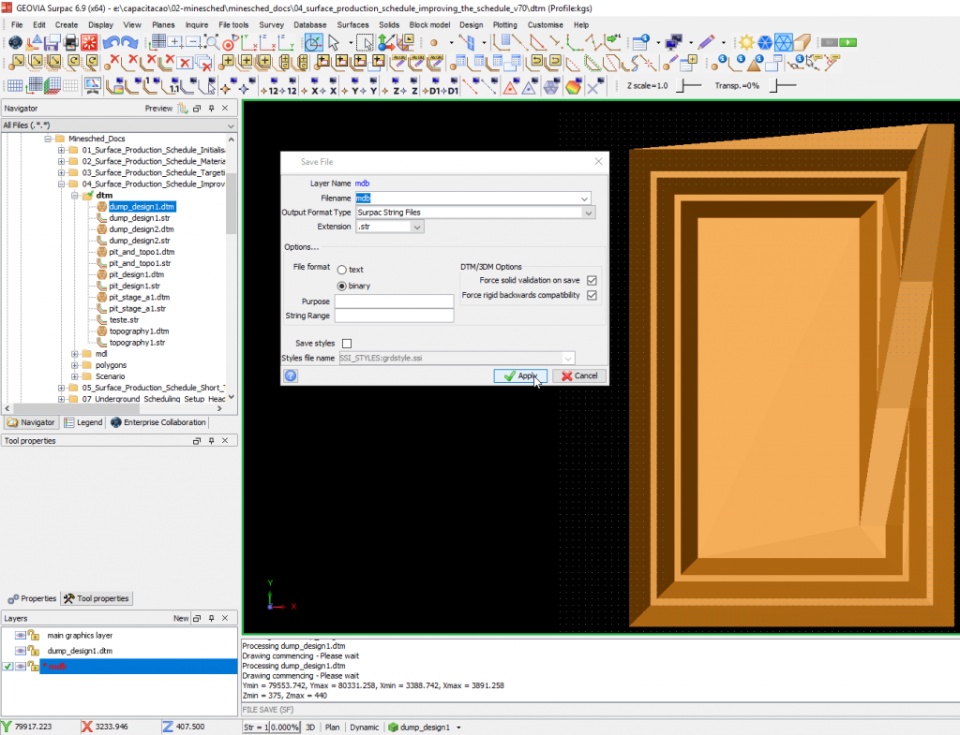Uncheck Force solid validation on save
The image size is (960, 735).
pos(592,281)
